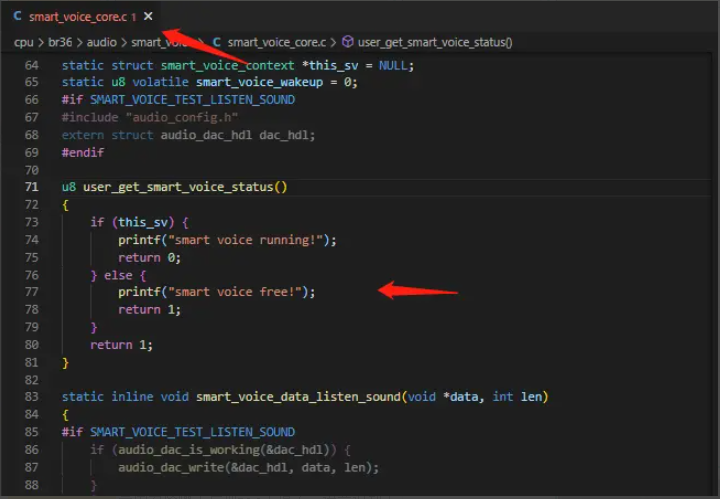Click line number 71 in gutter

[32, 187]
